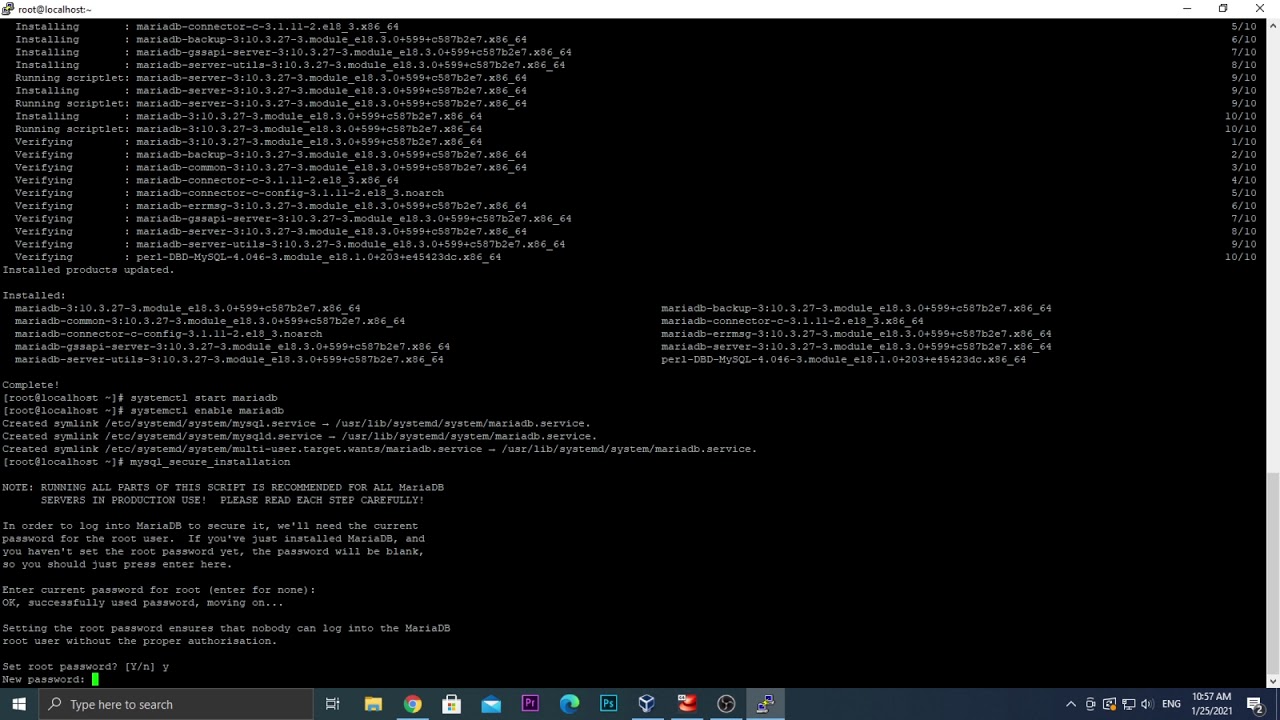Open Adobe Premiere Pro from the taskbar
Screen dimensions: 1280x720
click(x=530, y=704)
